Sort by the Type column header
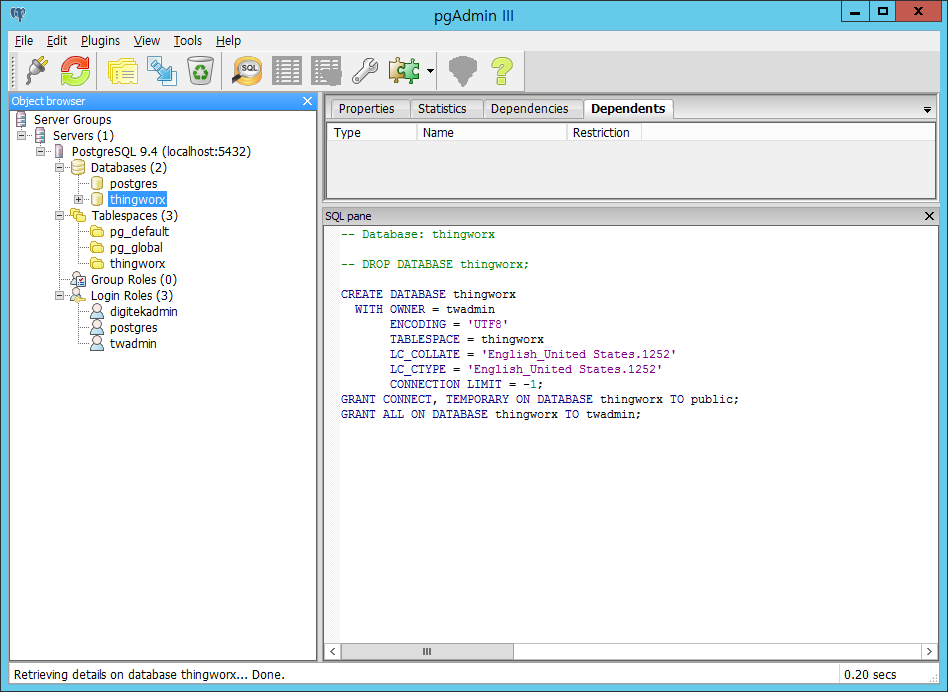The width and height of the screenshot is (948, 692). click(372, 132)
